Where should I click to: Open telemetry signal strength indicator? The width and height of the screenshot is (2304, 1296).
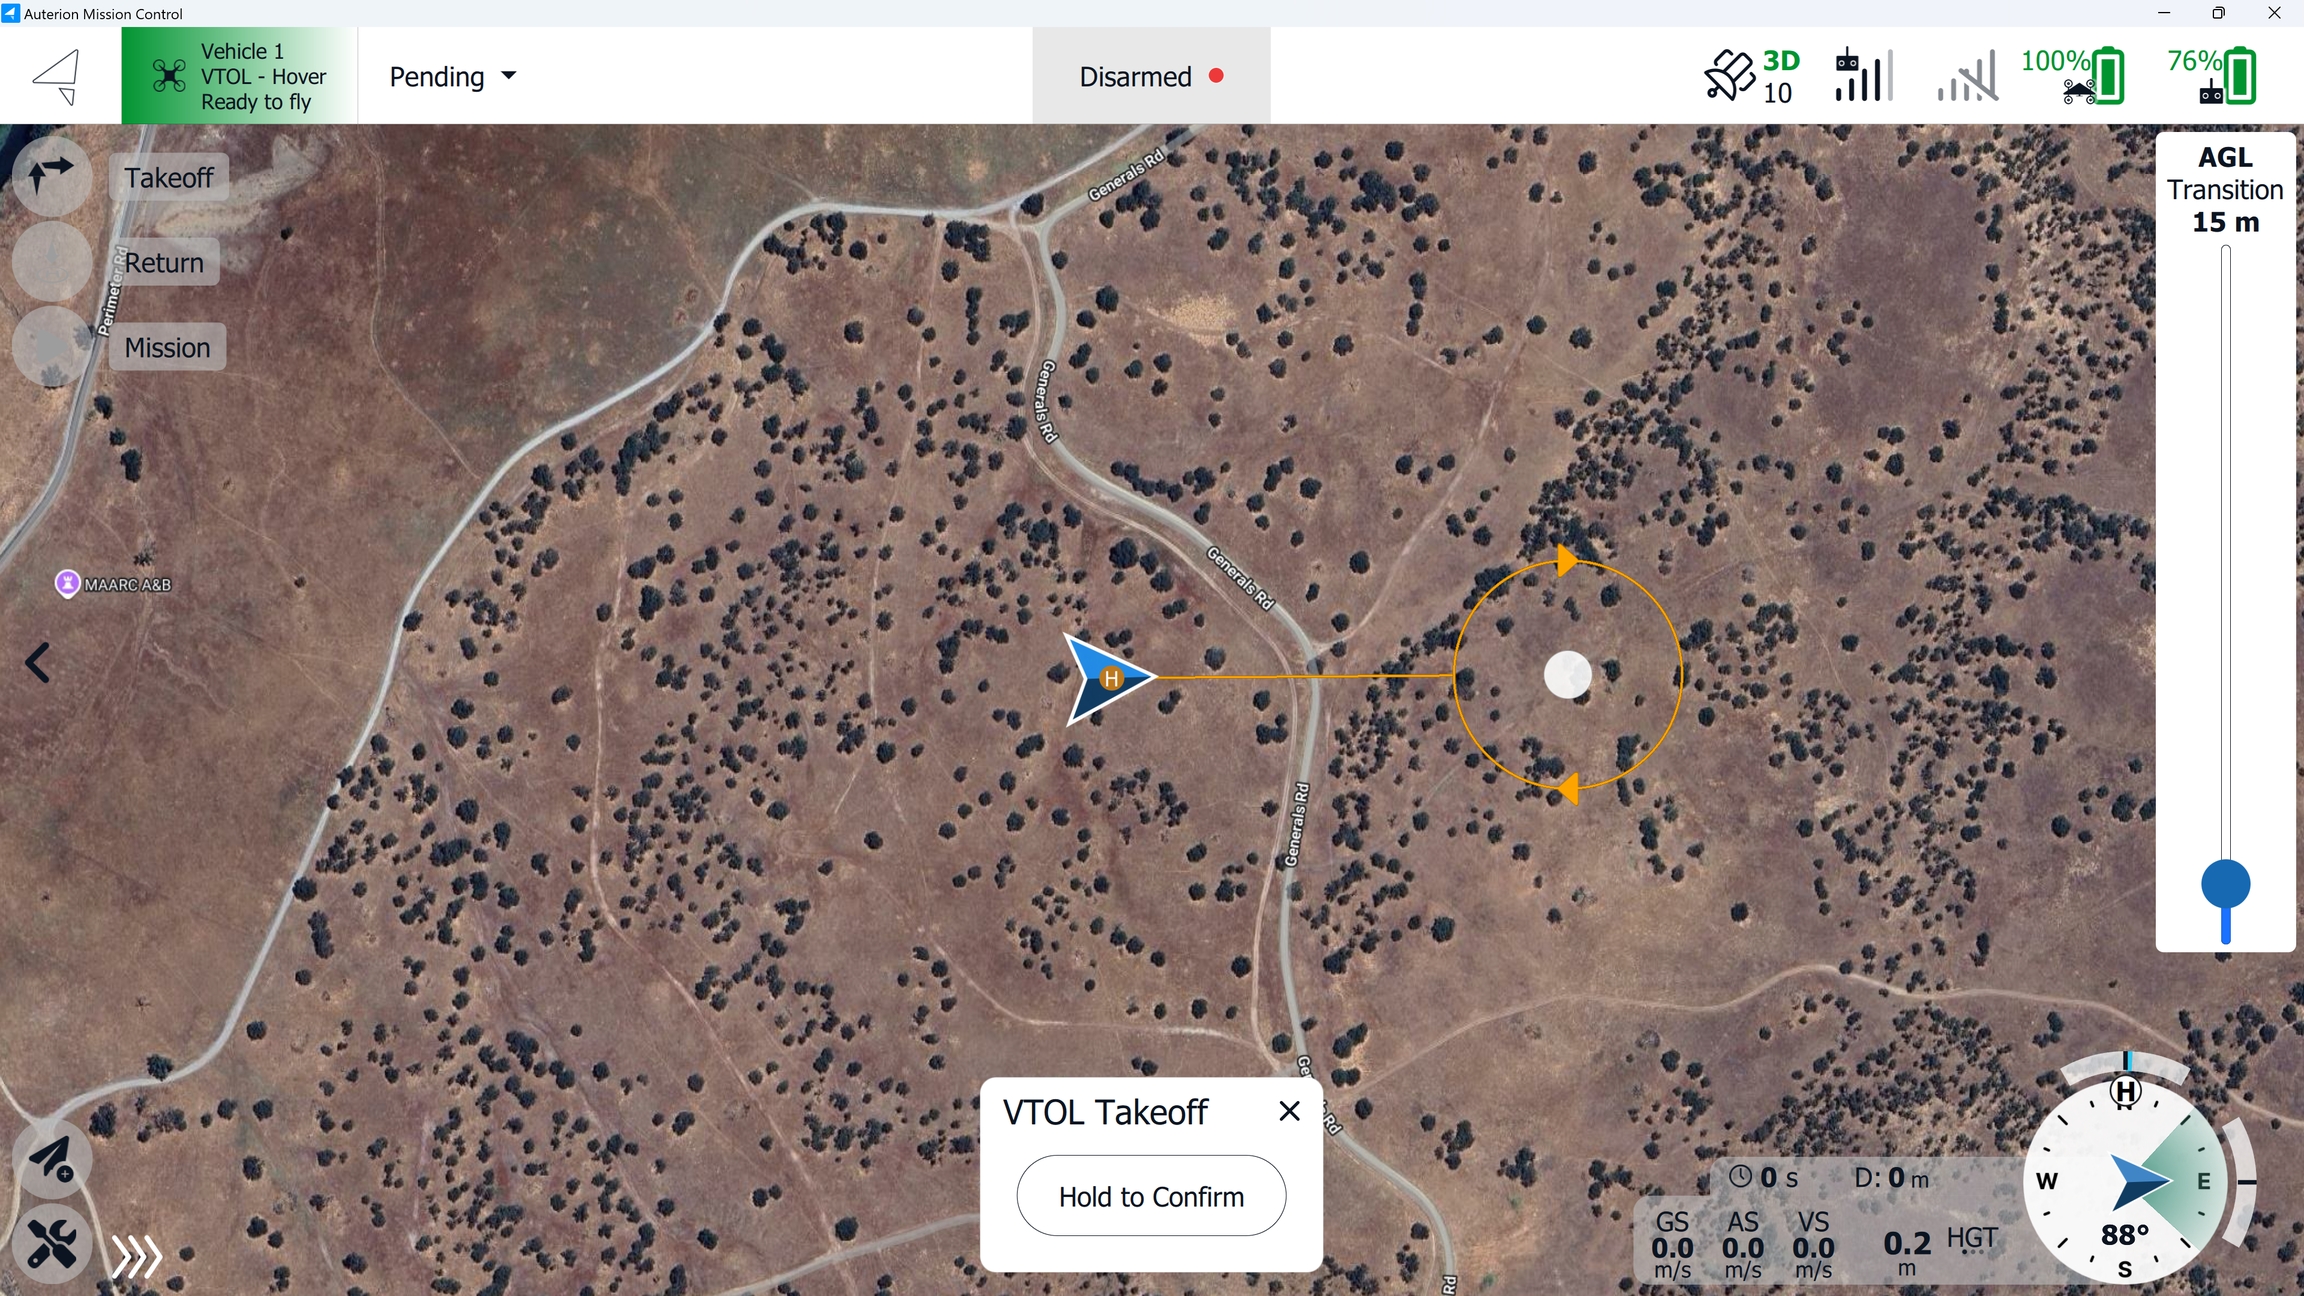1966,76
